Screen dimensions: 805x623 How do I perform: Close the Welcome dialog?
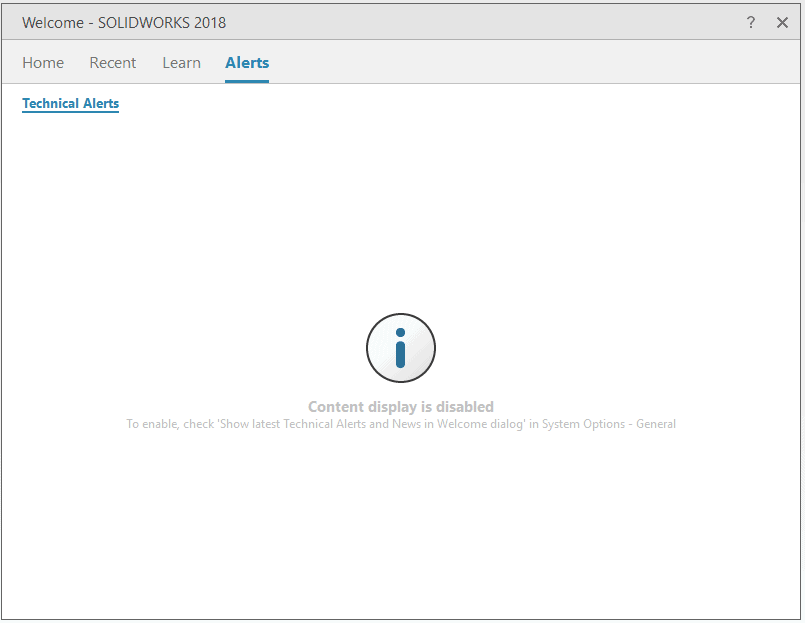click(782, 22)
